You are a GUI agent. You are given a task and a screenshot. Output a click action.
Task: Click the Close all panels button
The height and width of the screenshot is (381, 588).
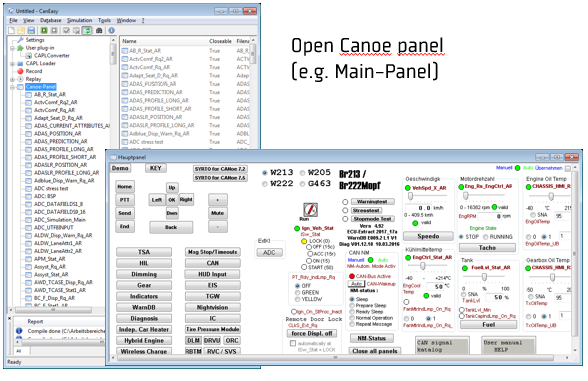coord(375,351)
